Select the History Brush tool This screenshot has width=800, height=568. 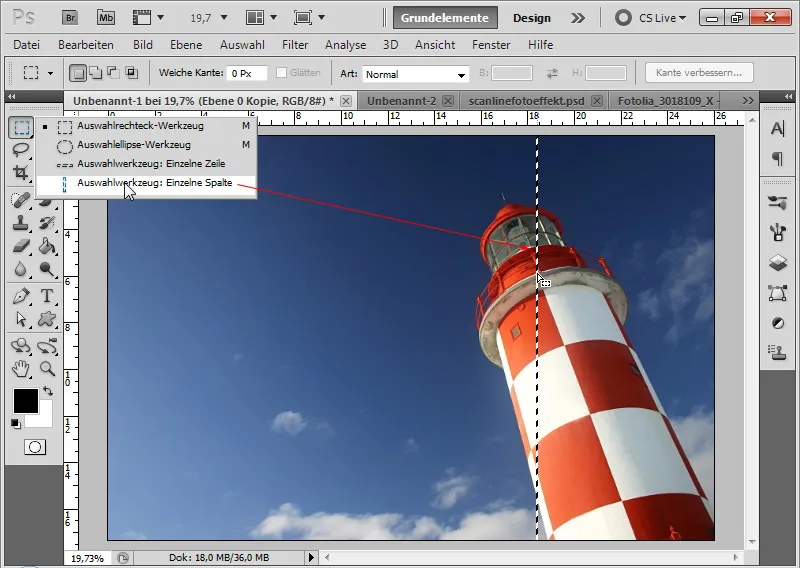point(47,223)
